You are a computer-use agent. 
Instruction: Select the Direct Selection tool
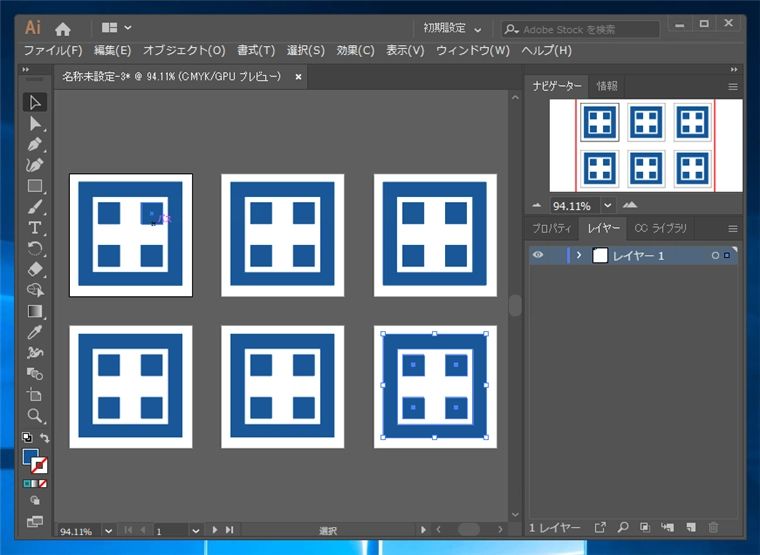pyautogui.click(x=35, y=123)
